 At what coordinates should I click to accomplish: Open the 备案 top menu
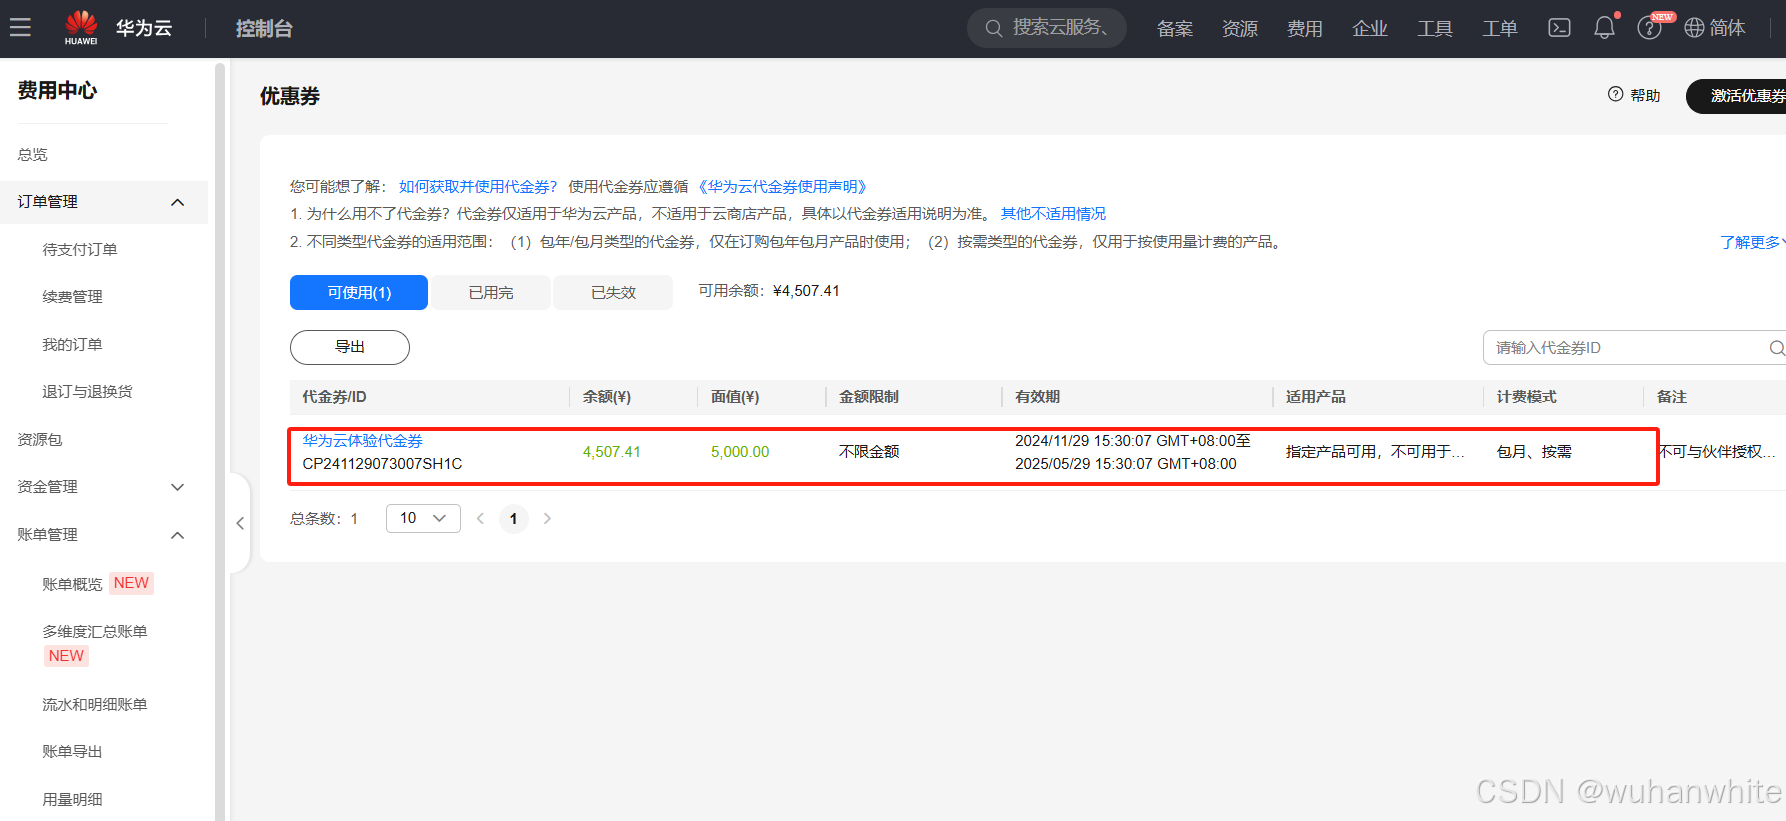click(x=1175, y=29)
